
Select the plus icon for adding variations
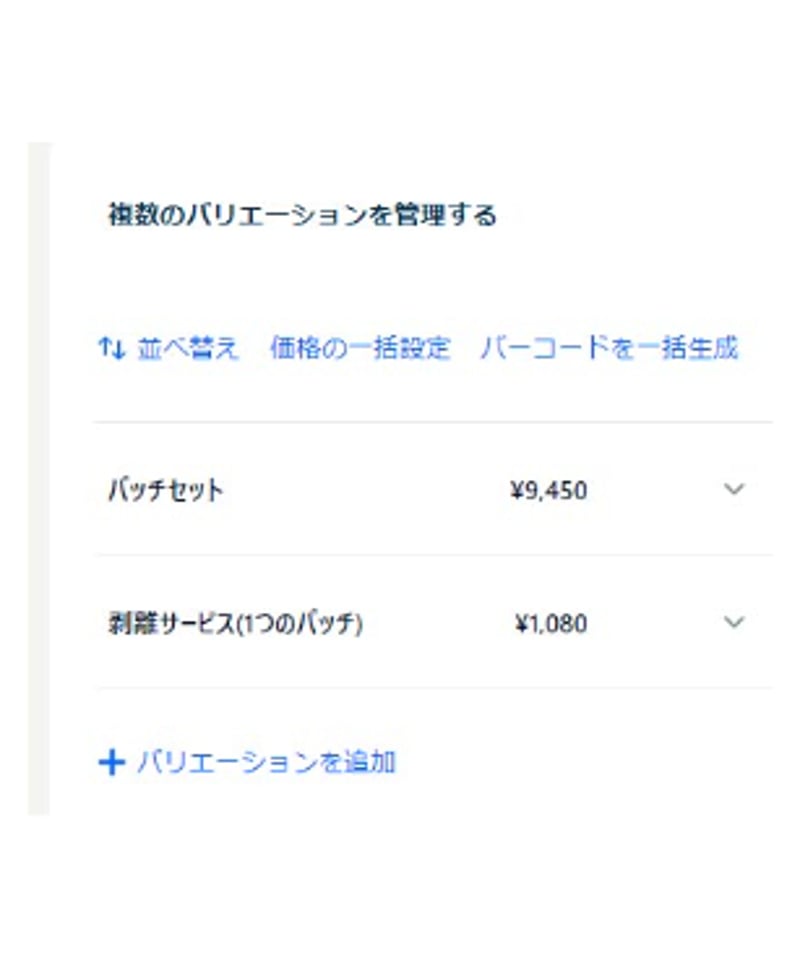pos(111,761)
